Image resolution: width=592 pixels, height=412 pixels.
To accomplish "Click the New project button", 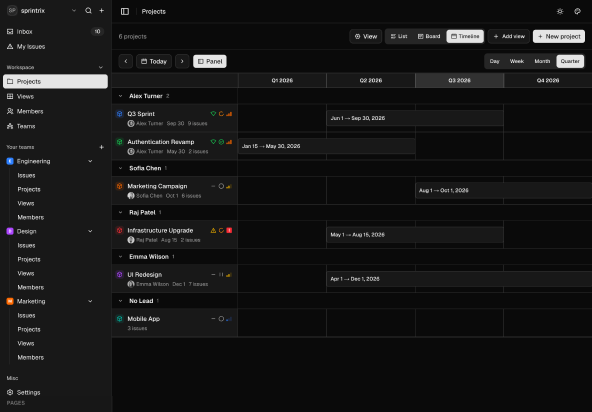I will tap(559, 36).
